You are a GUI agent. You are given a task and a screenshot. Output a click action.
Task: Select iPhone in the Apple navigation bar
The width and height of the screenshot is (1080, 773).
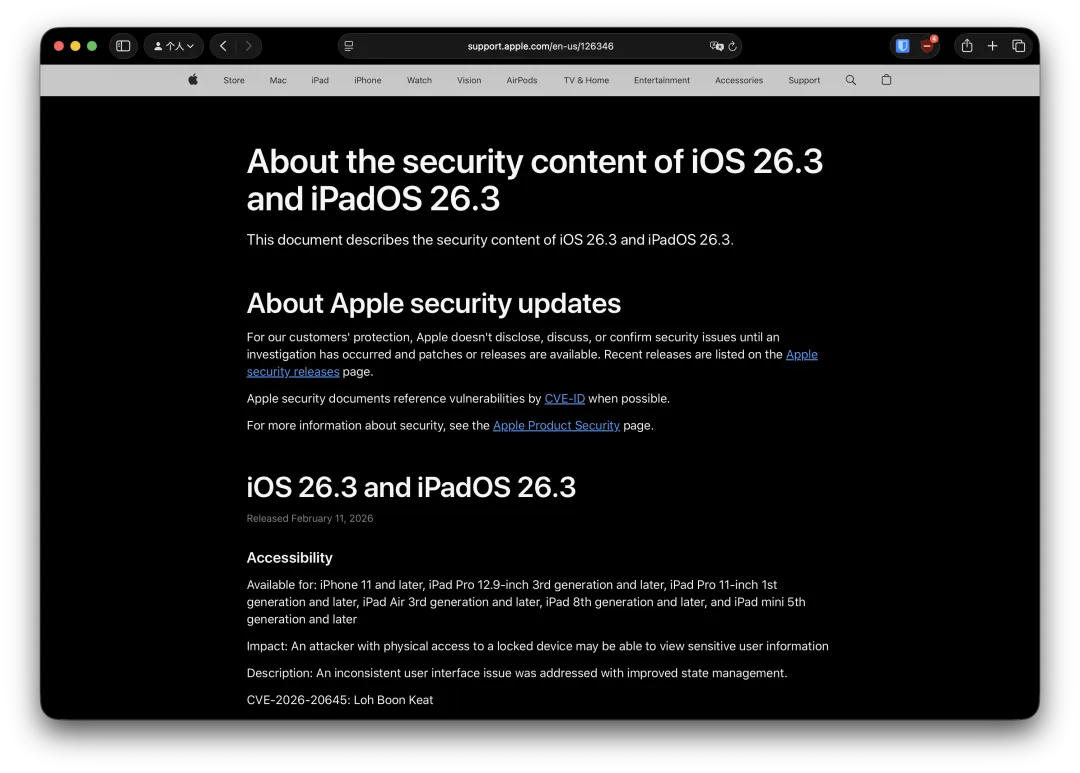pyautogui.click(x=367, y=80)
